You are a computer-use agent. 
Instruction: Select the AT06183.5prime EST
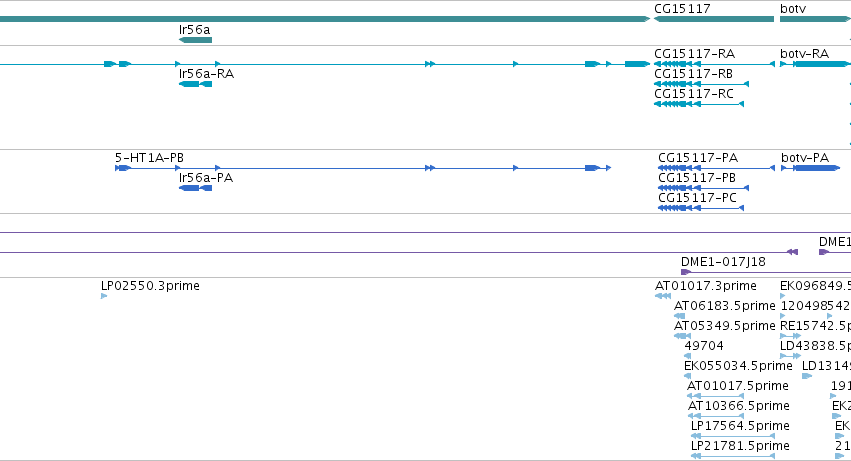(679, 316)
